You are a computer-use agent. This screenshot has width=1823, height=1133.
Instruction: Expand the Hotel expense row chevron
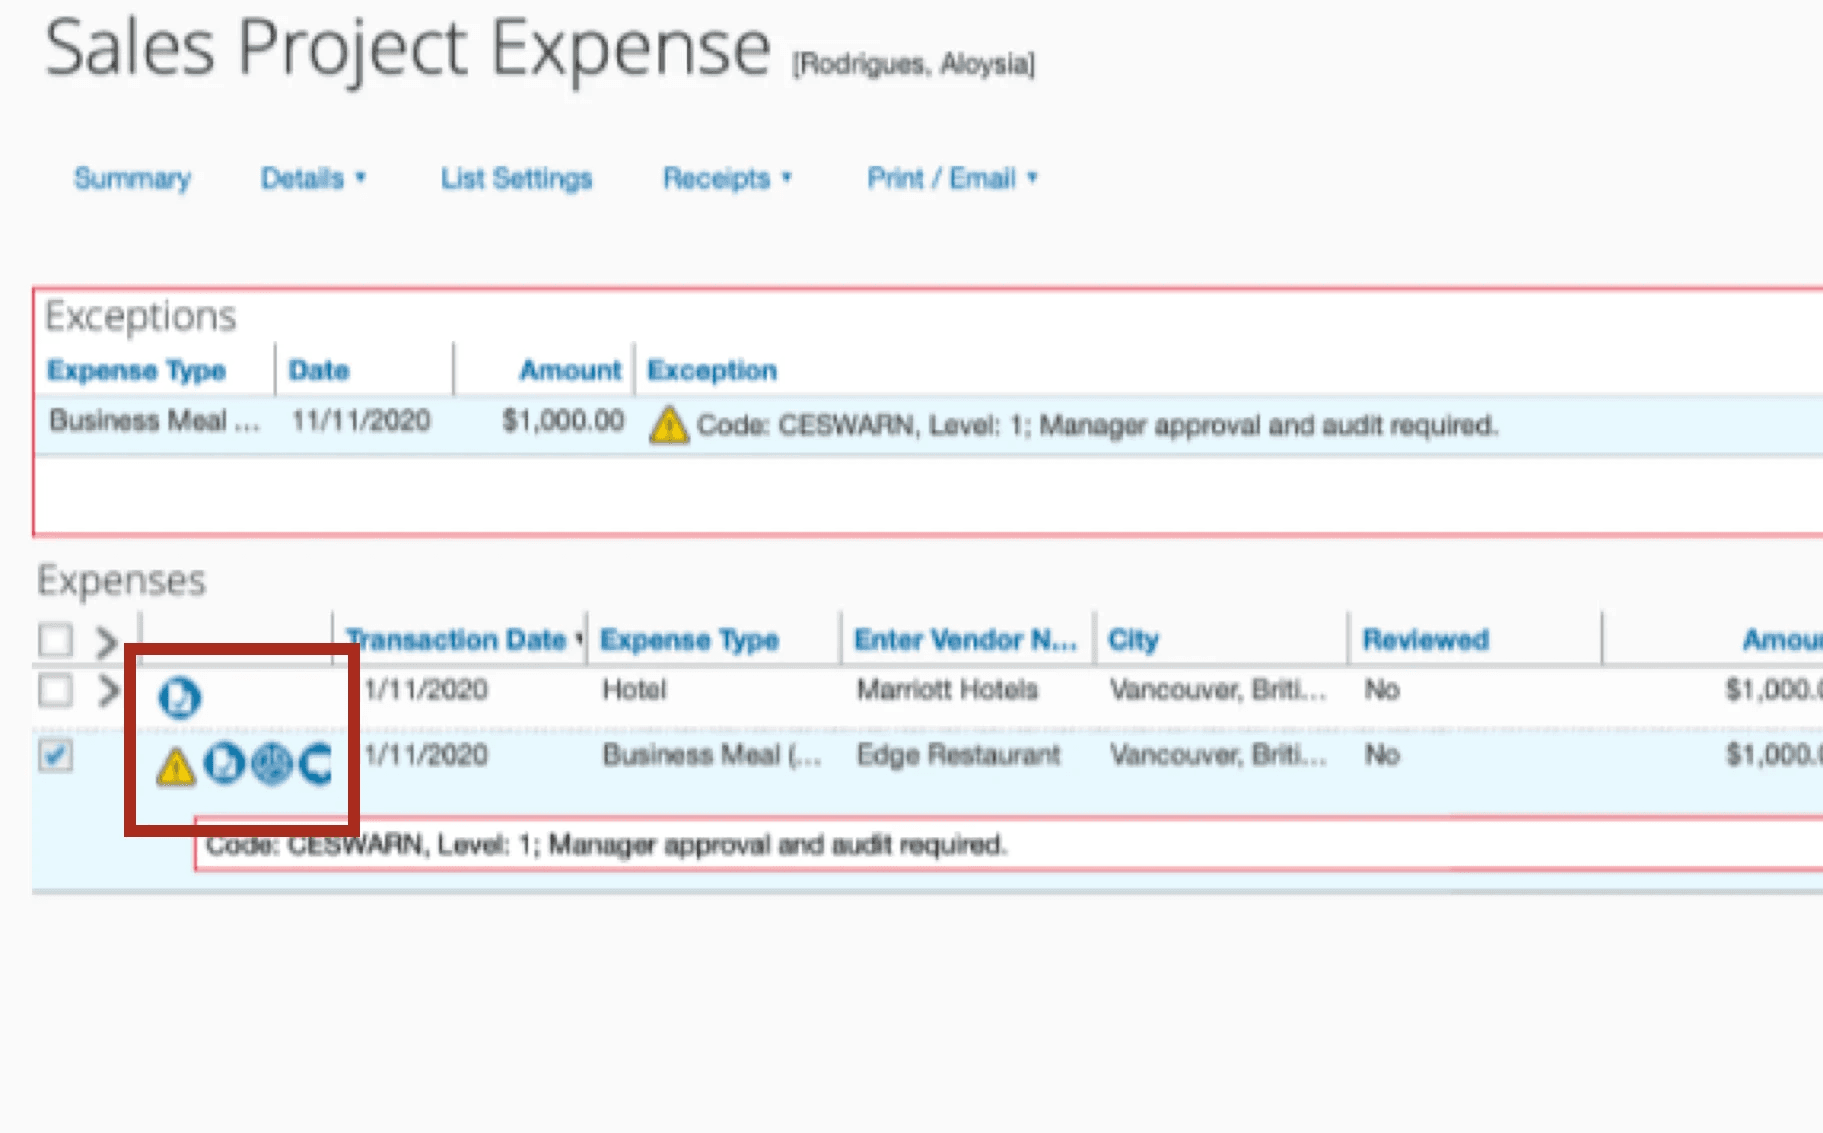pyautogui.click(x=108, y=690)
